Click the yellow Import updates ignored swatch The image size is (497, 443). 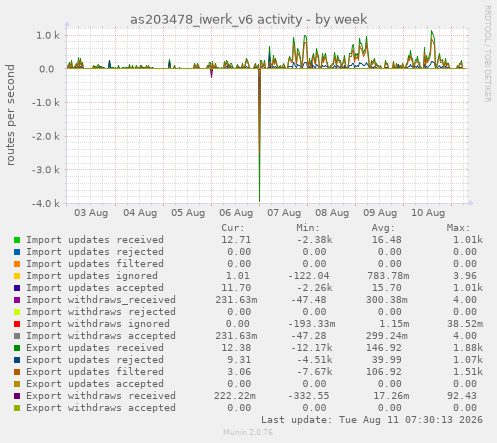click(x=17, y=276)
